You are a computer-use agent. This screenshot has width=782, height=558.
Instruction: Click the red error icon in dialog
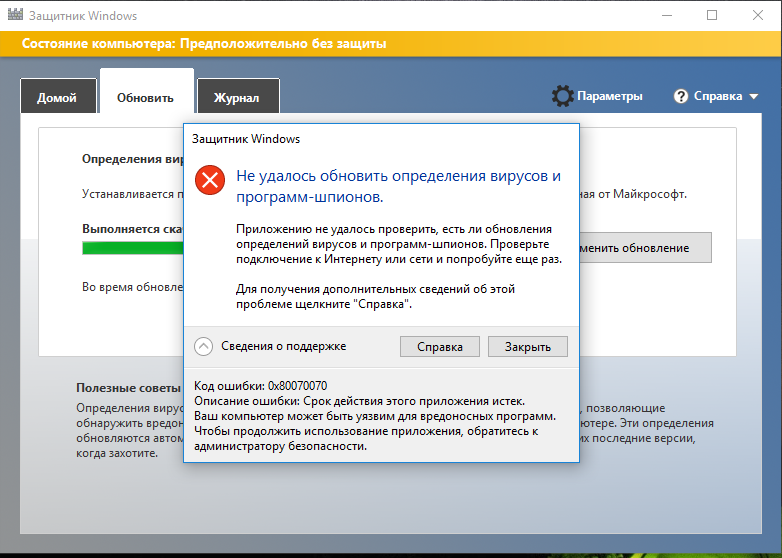[x=209, y=180]
